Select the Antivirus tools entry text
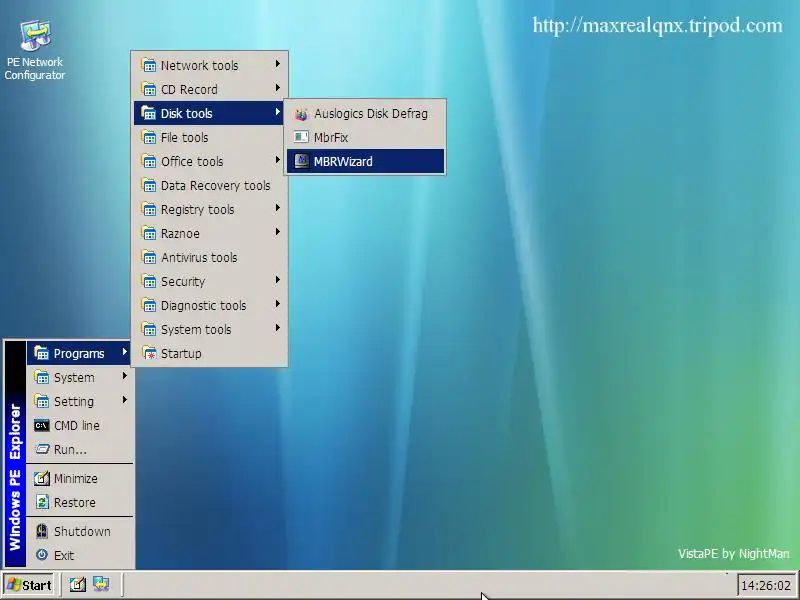Viewport: 800px width, 600px height. (x=199, y=257)
